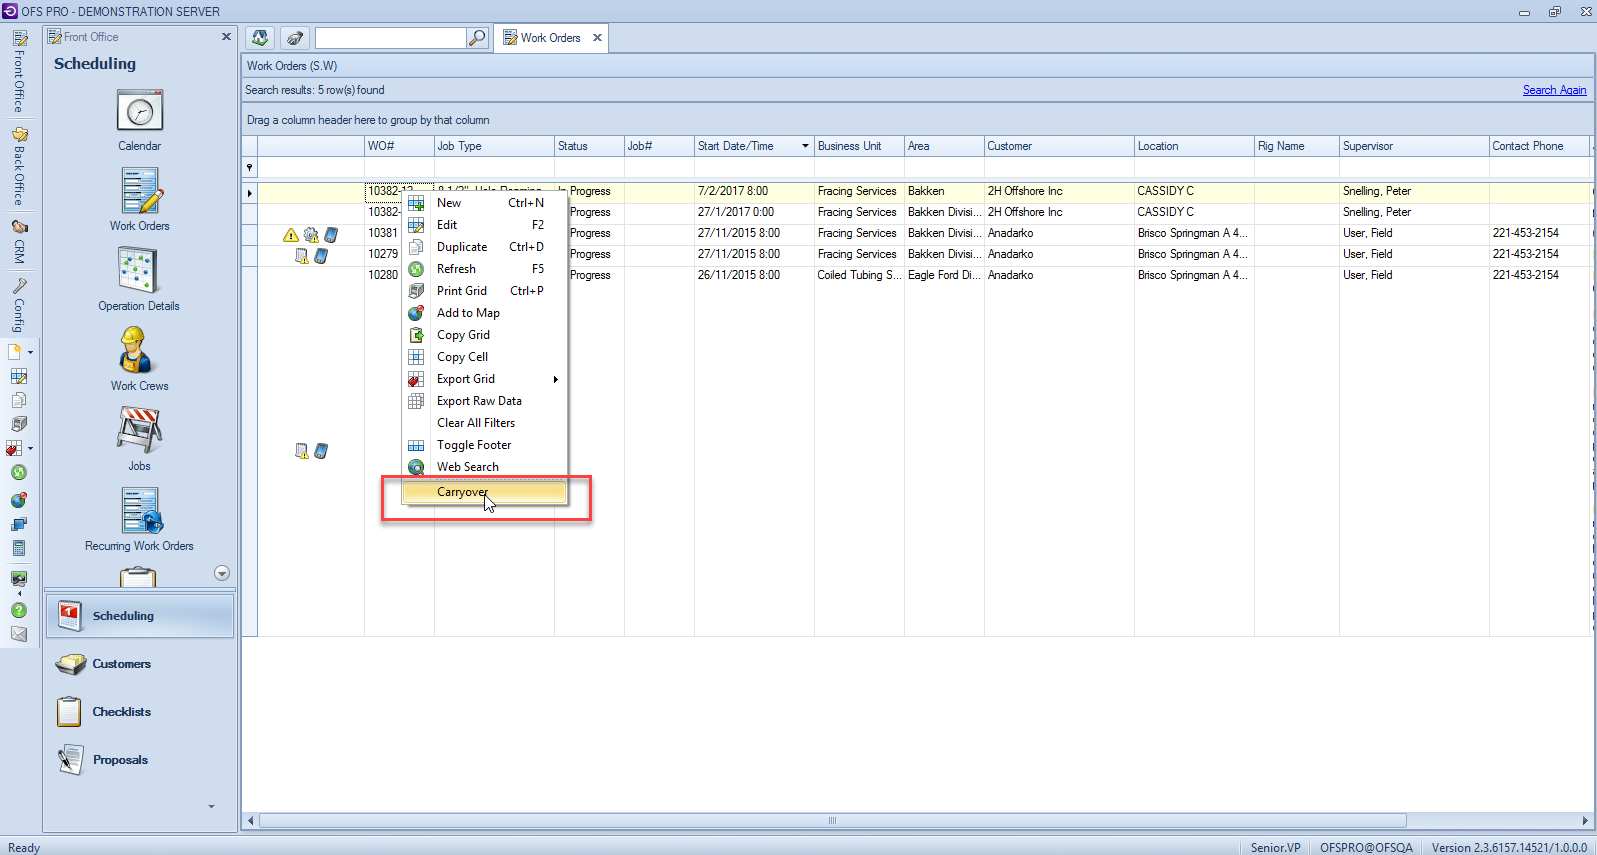Open the Front Office vertical tab

click(x=19, y=72)
